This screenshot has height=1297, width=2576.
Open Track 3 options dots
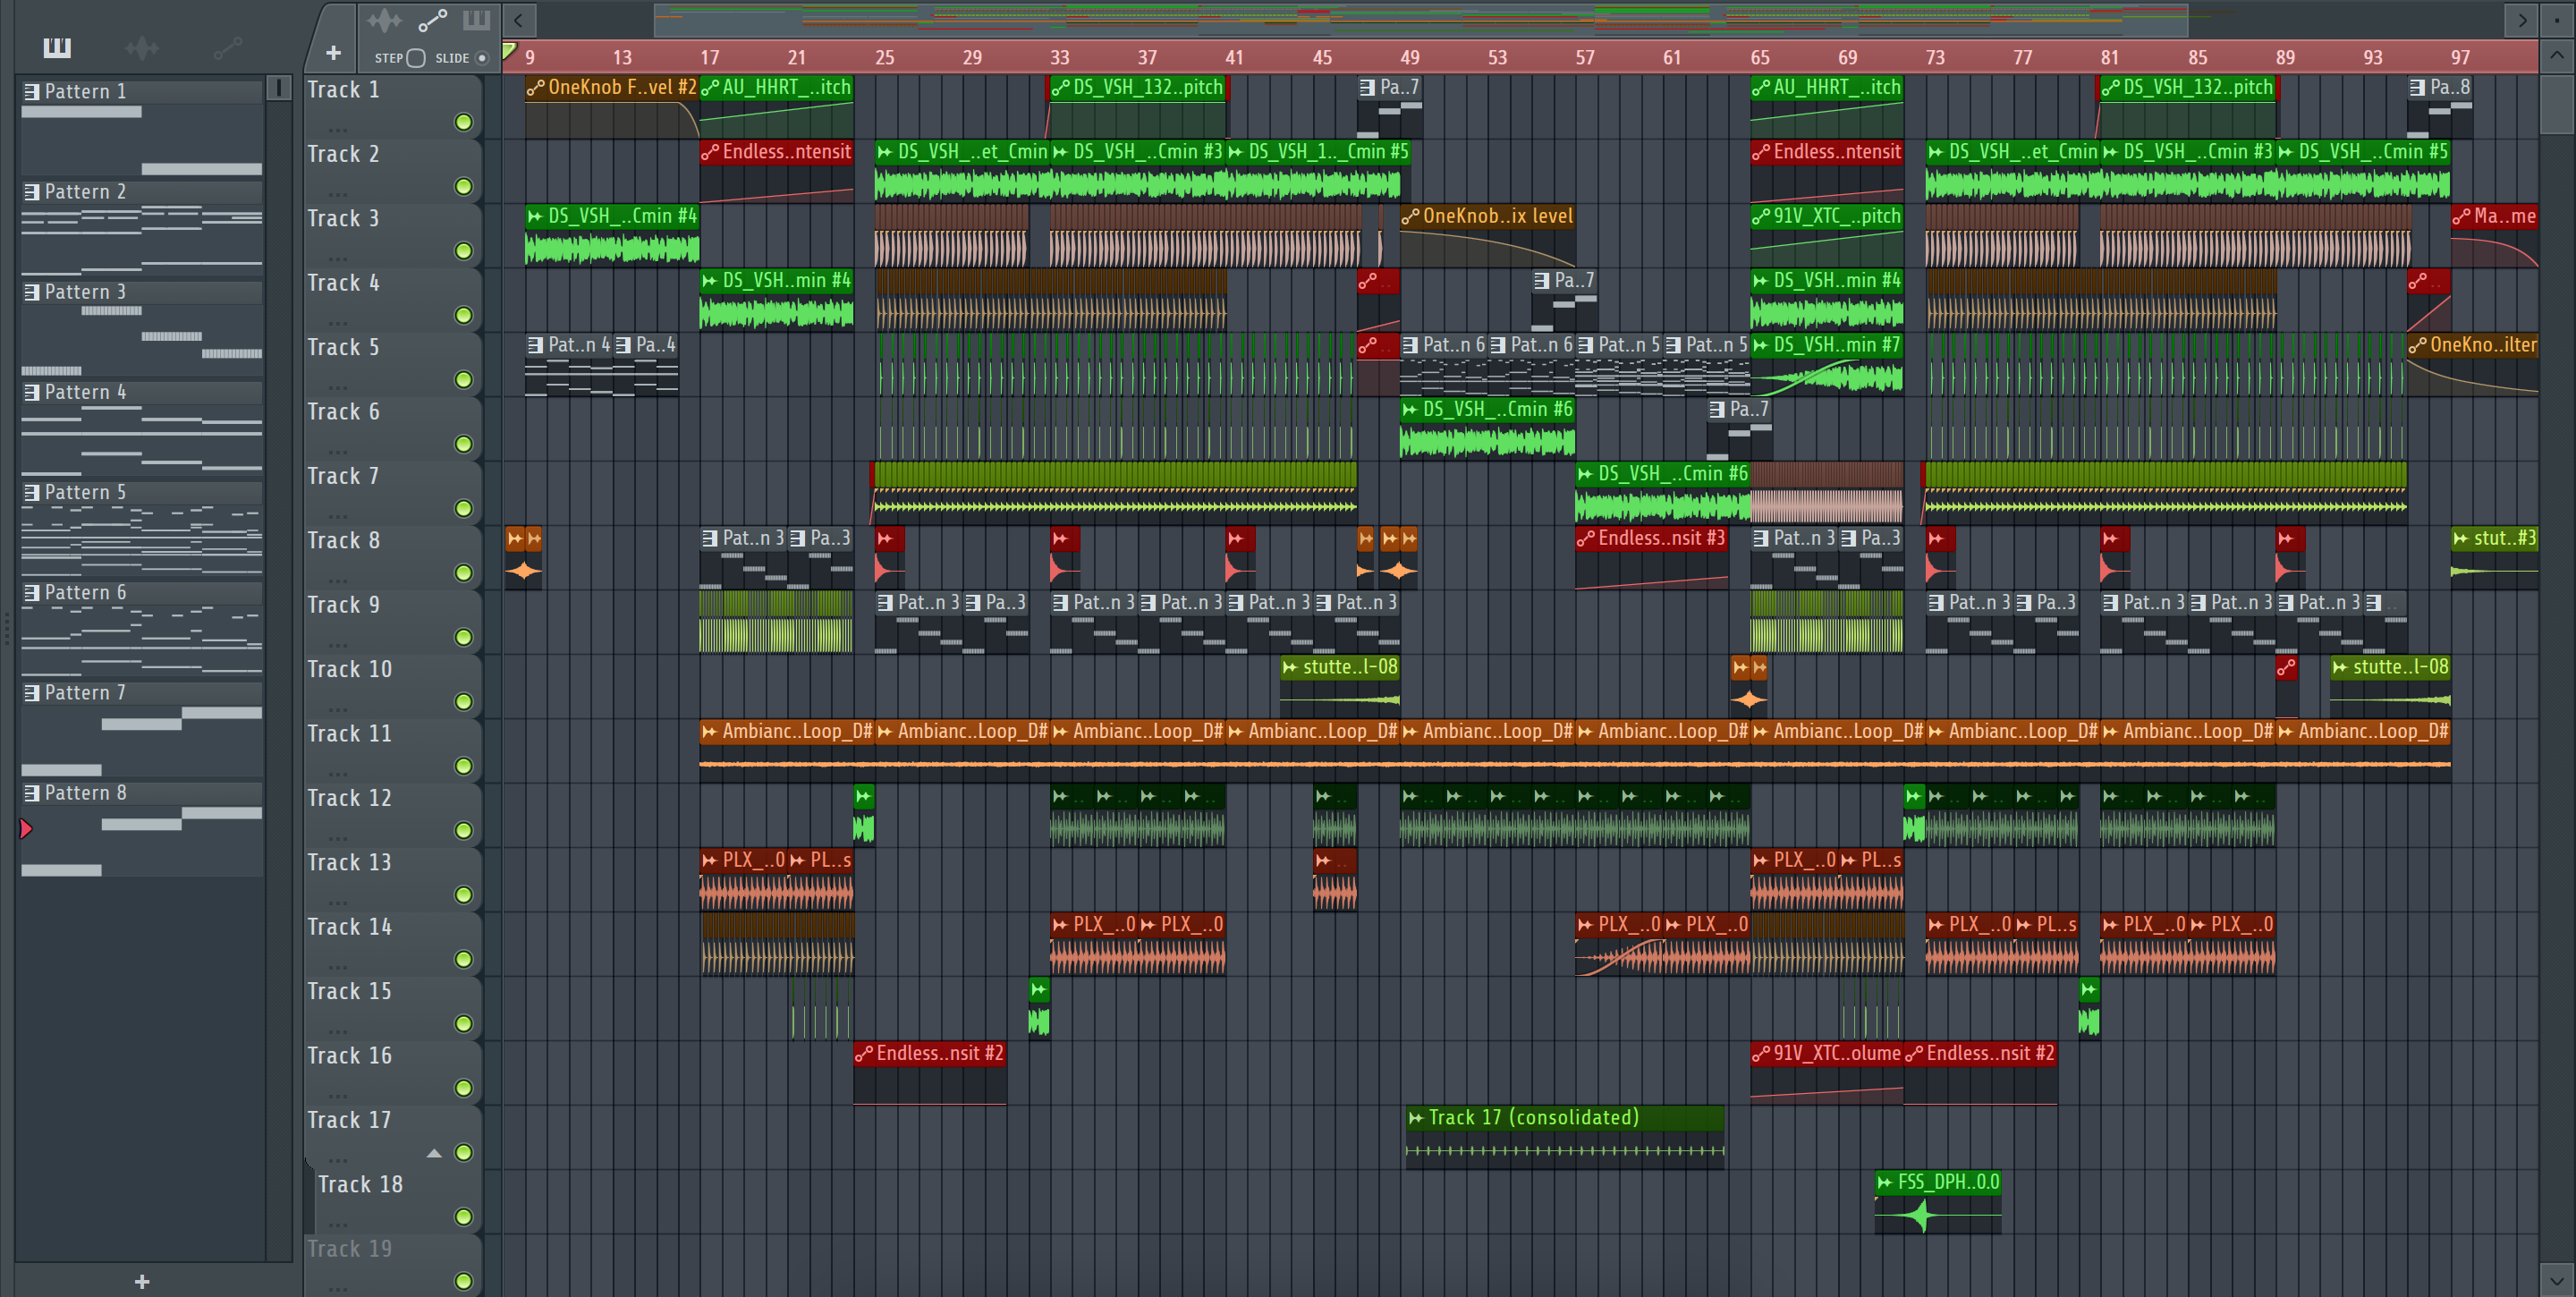pyautogui.click(x=338, y=258)
